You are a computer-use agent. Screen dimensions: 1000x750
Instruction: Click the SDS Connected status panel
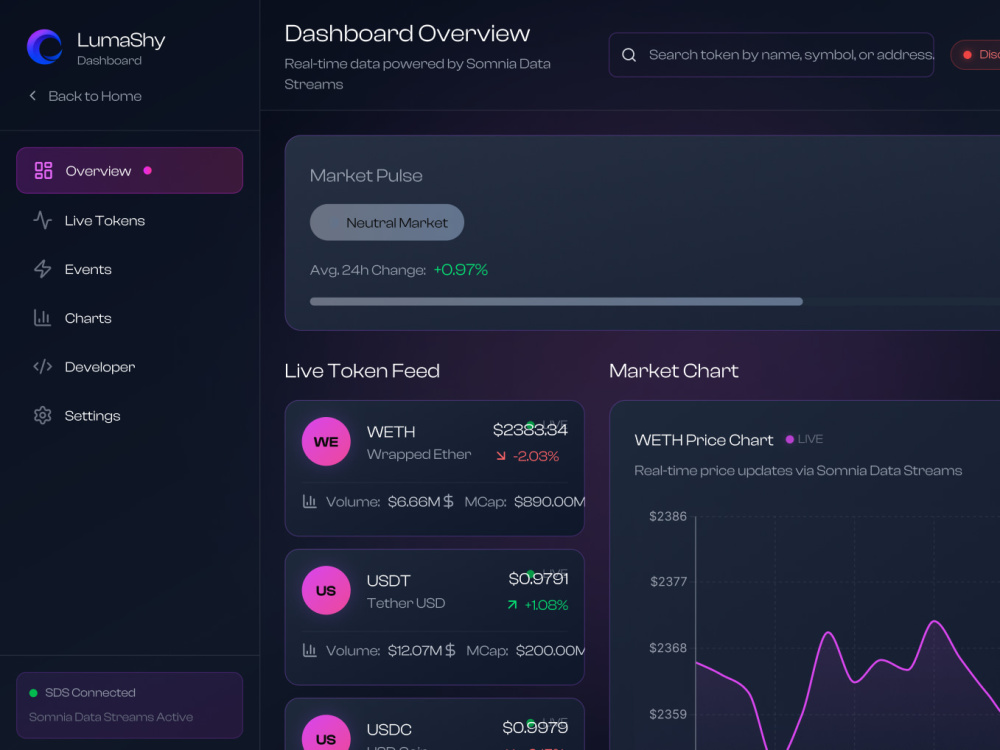click(129, 705)
